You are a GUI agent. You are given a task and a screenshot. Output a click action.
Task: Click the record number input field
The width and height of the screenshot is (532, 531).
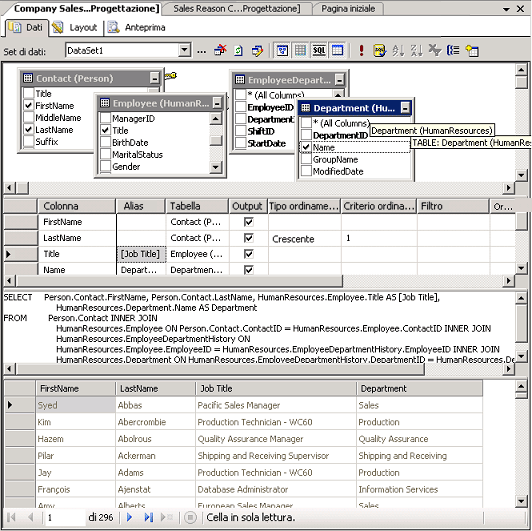click(x=64, y=517)
